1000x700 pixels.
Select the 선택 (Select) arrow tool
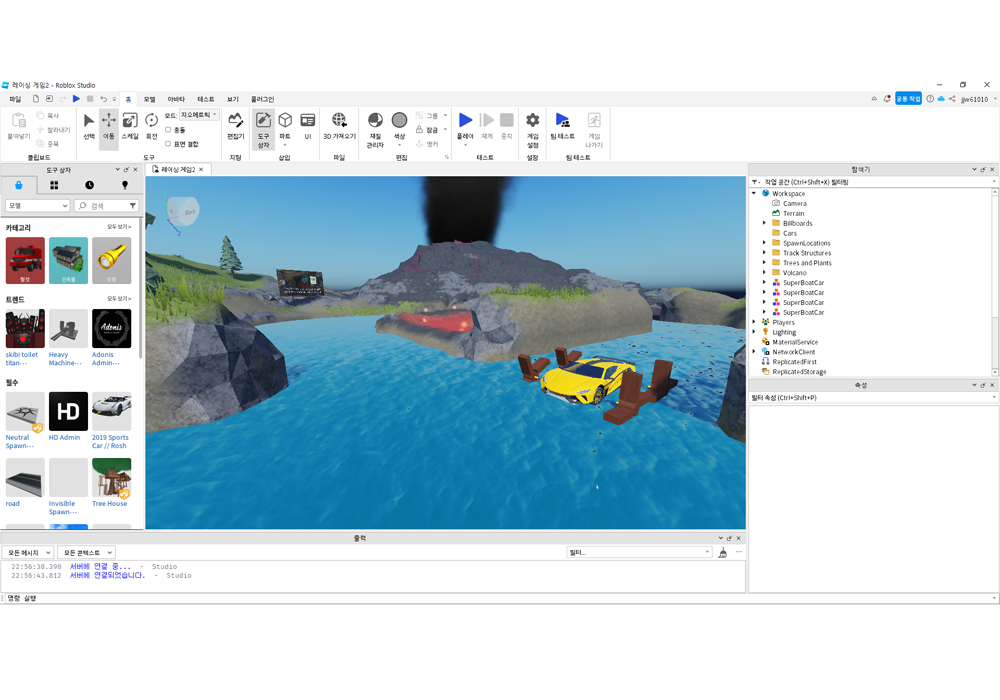89,126
